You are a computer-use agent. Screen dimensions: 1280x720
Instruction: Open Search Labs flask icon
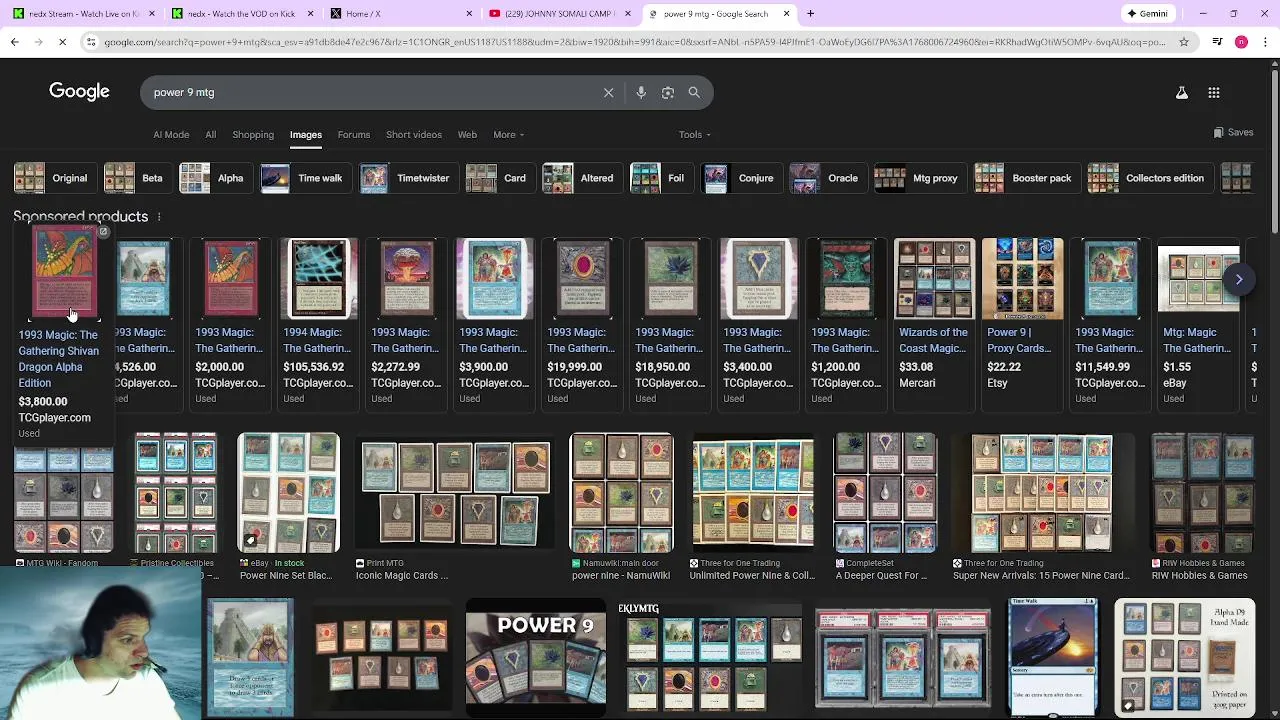click(1181, 92)
